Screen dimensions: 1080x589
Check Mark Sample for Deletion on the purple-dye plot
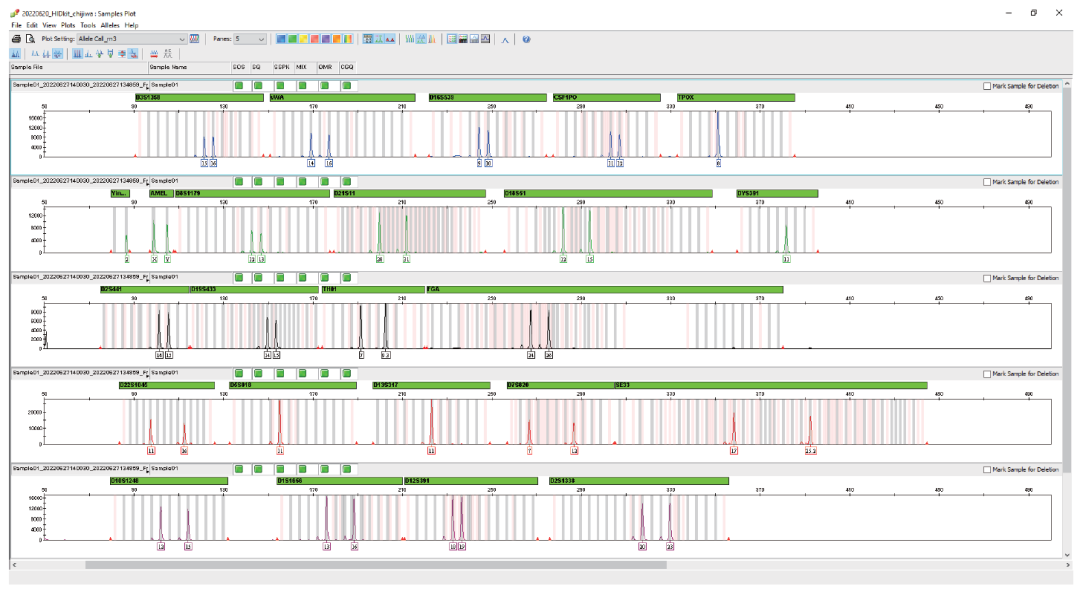[x=987, y=469]
